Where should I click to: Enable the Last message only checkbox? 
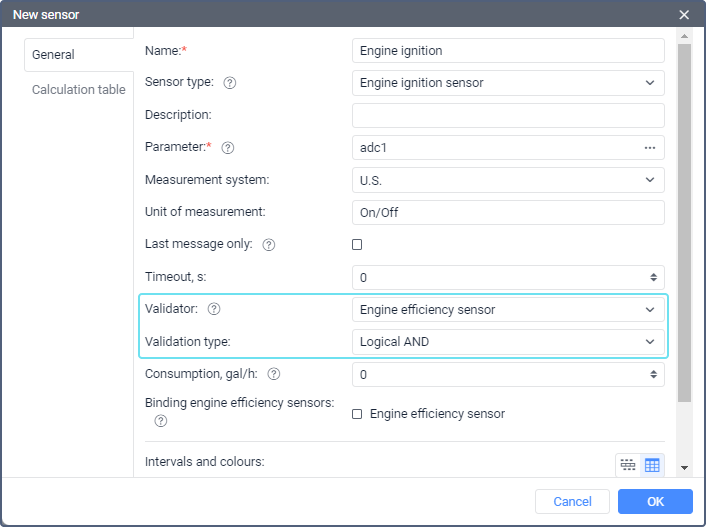tap(357, 245)
